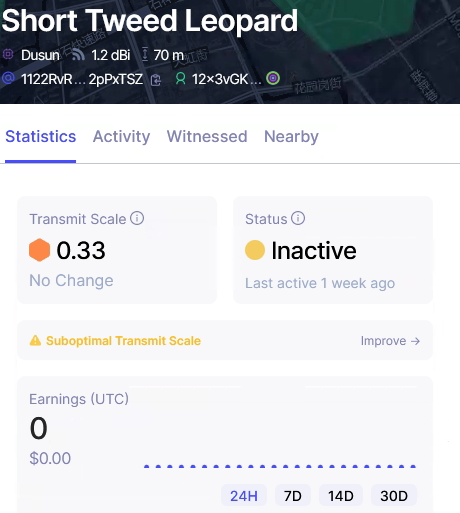The width and height of the screenshot is (460, 513).
Task: Click the yellow warning triangle icon
Action: pos(35,340)
